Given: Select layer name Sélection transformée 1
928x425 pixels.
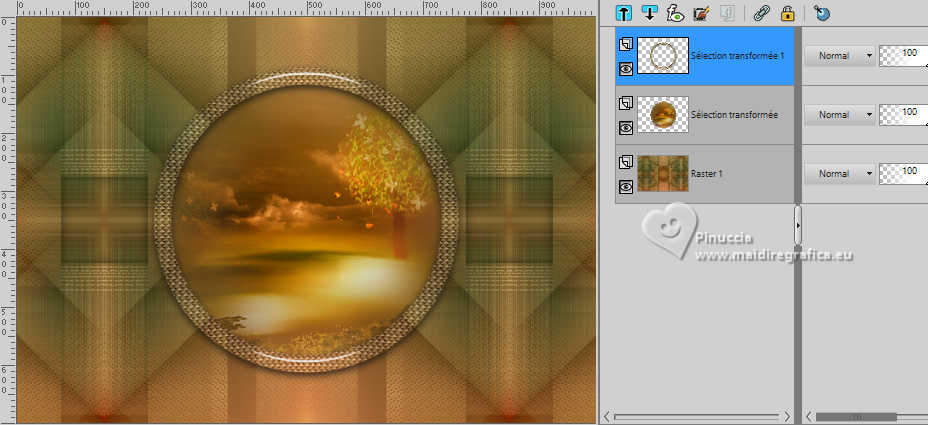Looking at the screenshot, I should (x=737, y=56).
